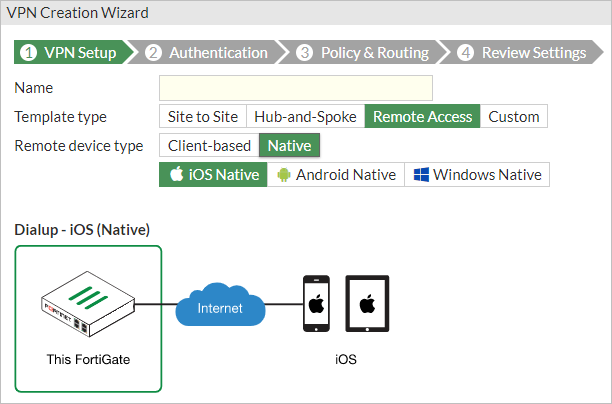The image size is (612, 404).
Task: Choose Native remote device type
Action: pyautogui.click(x=289, y=145)
